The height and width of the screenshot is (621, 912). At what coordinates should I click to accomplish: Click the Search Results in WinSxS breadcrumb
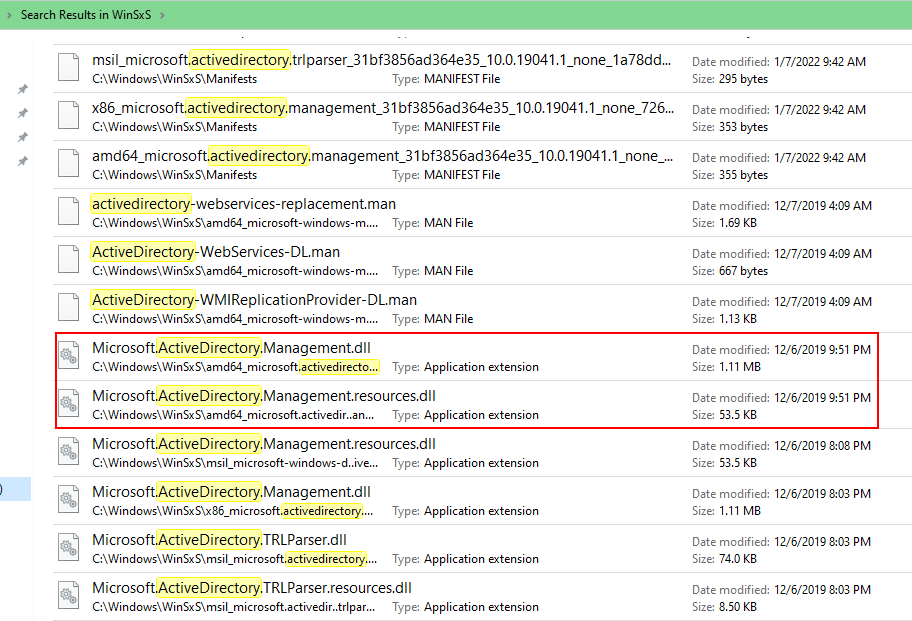pyautogui.click(x=86, y=15)
